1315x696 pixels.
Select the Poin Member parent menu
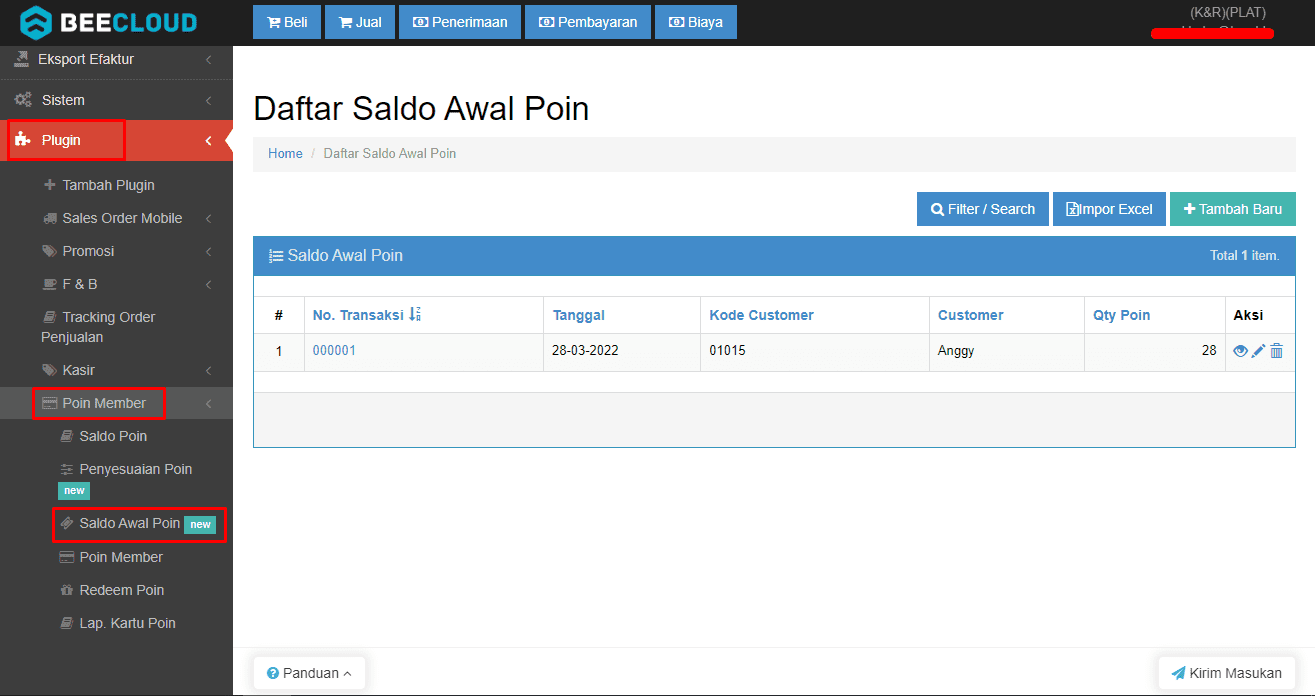coord(104,403)
